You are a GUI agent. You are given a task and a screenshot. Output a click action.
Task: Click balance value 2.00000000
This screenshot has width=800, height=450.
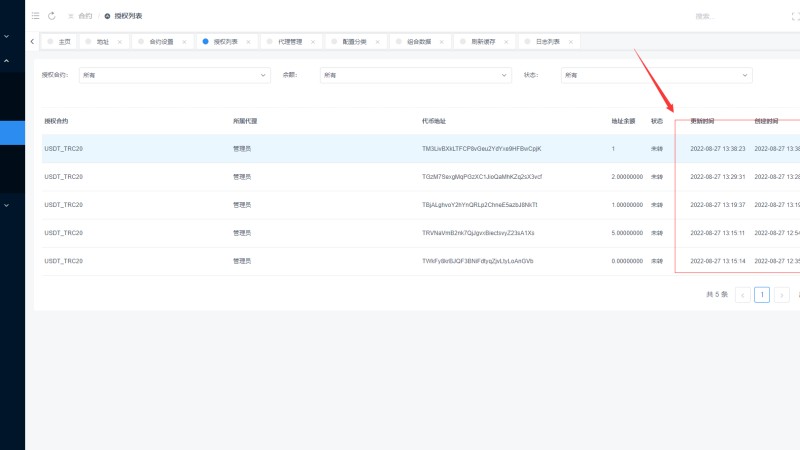coord(627,177)
